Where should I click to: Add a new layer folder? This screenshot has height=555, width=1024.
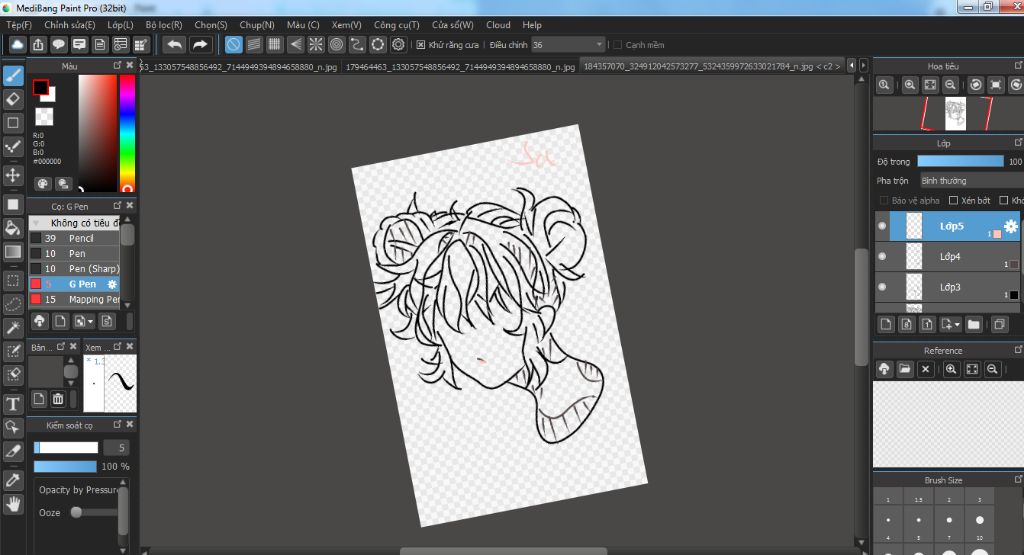tap(974, 325)
